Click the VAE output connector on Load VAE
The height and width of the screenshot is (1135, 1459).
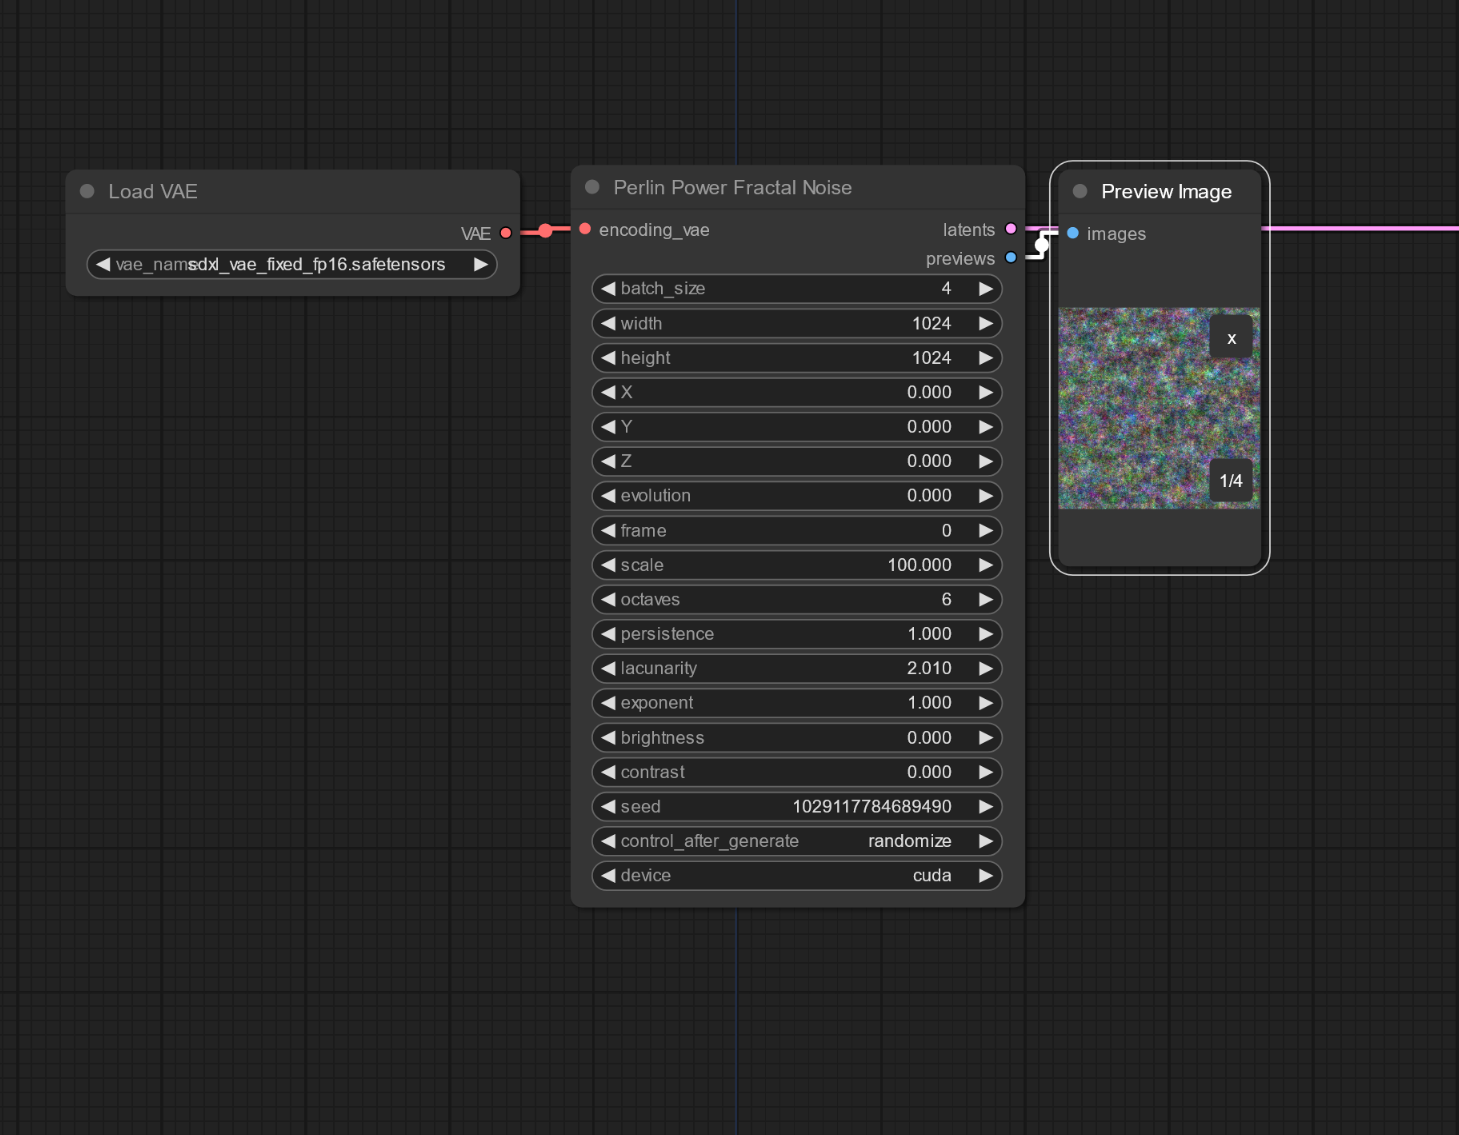coord(506,233)
